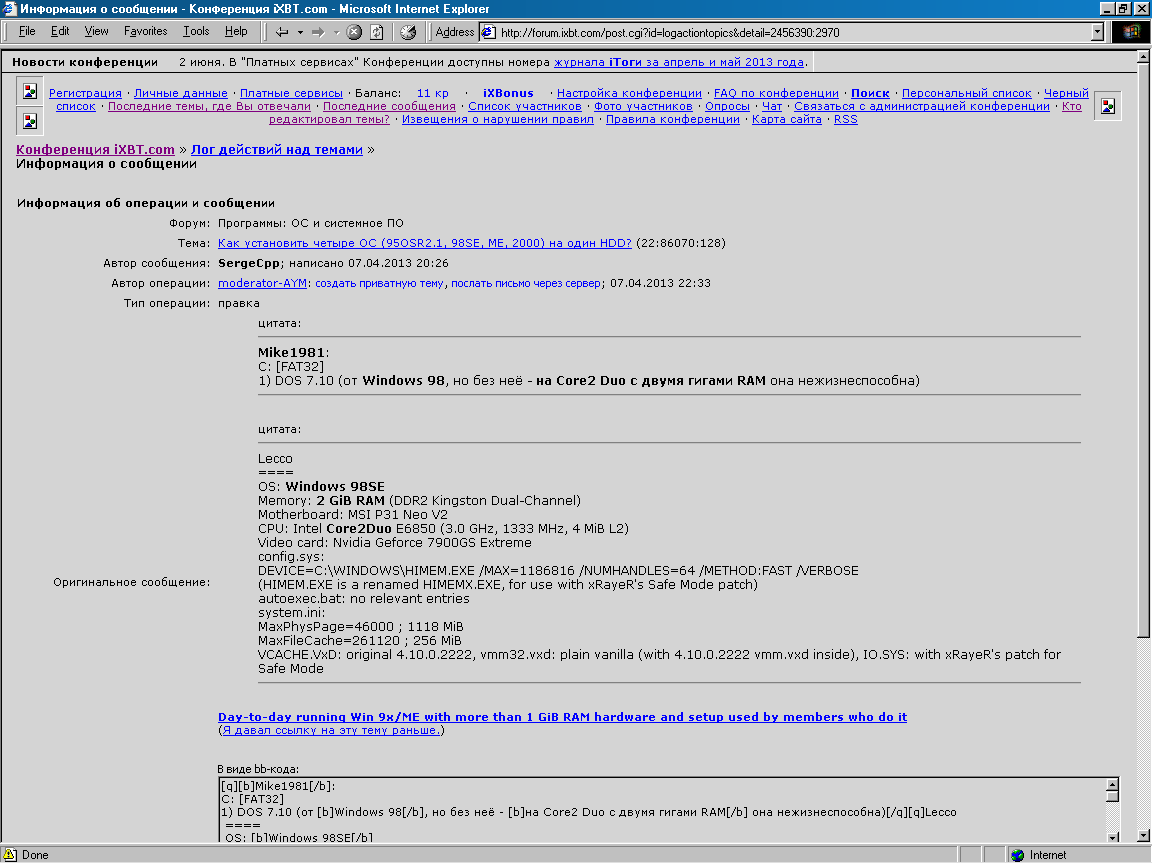Click into the Address URL field
This screenshot has width=1152, height=864.
[793, 32]
